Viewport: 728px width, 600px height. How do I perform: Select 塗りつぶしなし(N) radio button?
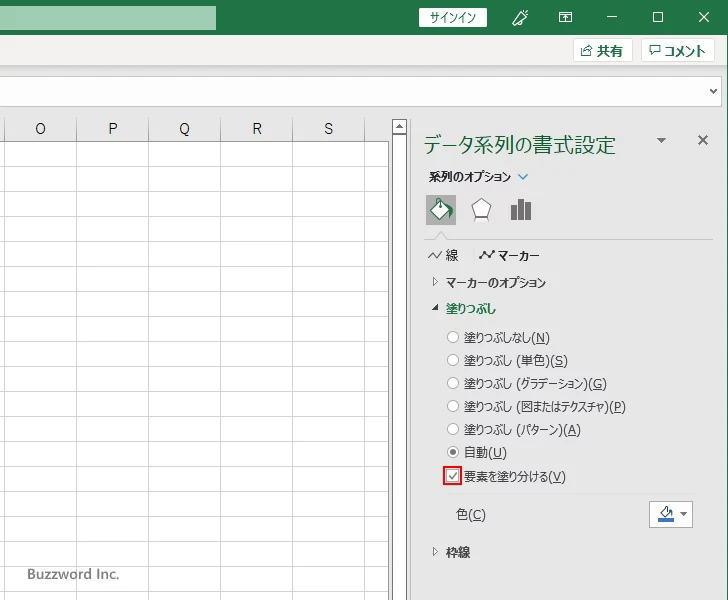pos(453,337)
